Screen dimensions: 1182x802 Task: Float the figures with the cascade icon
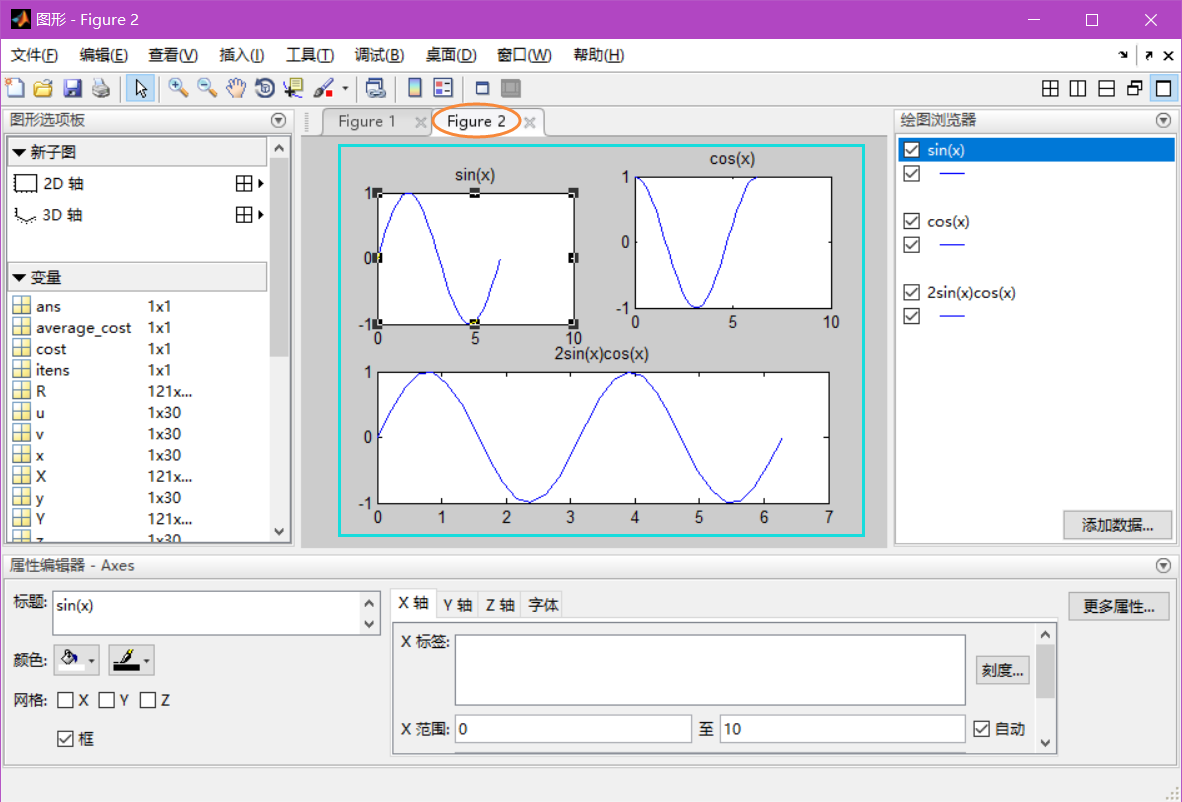1135,89
